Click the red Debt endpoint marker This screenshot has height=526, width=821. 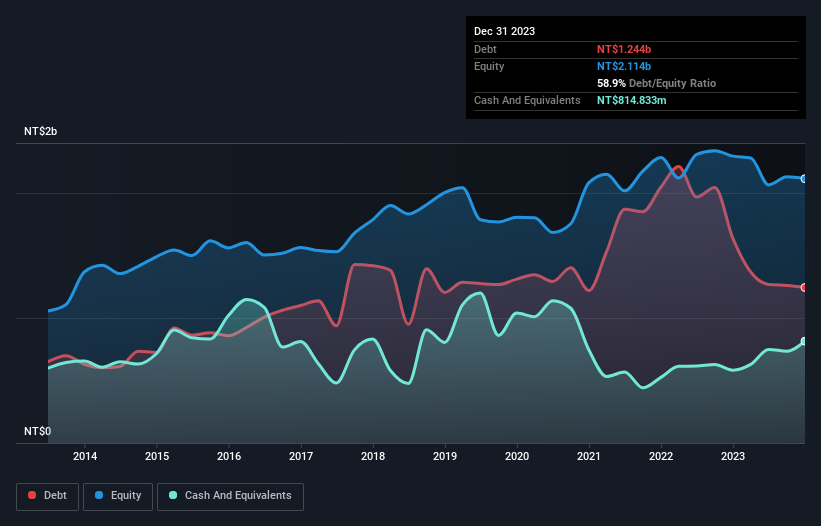805,287
